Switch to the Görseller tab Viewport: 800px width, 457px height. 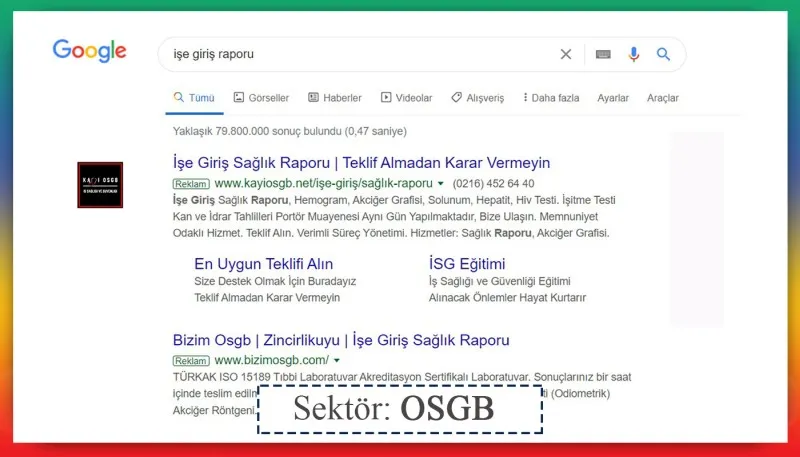coord(261,97)
